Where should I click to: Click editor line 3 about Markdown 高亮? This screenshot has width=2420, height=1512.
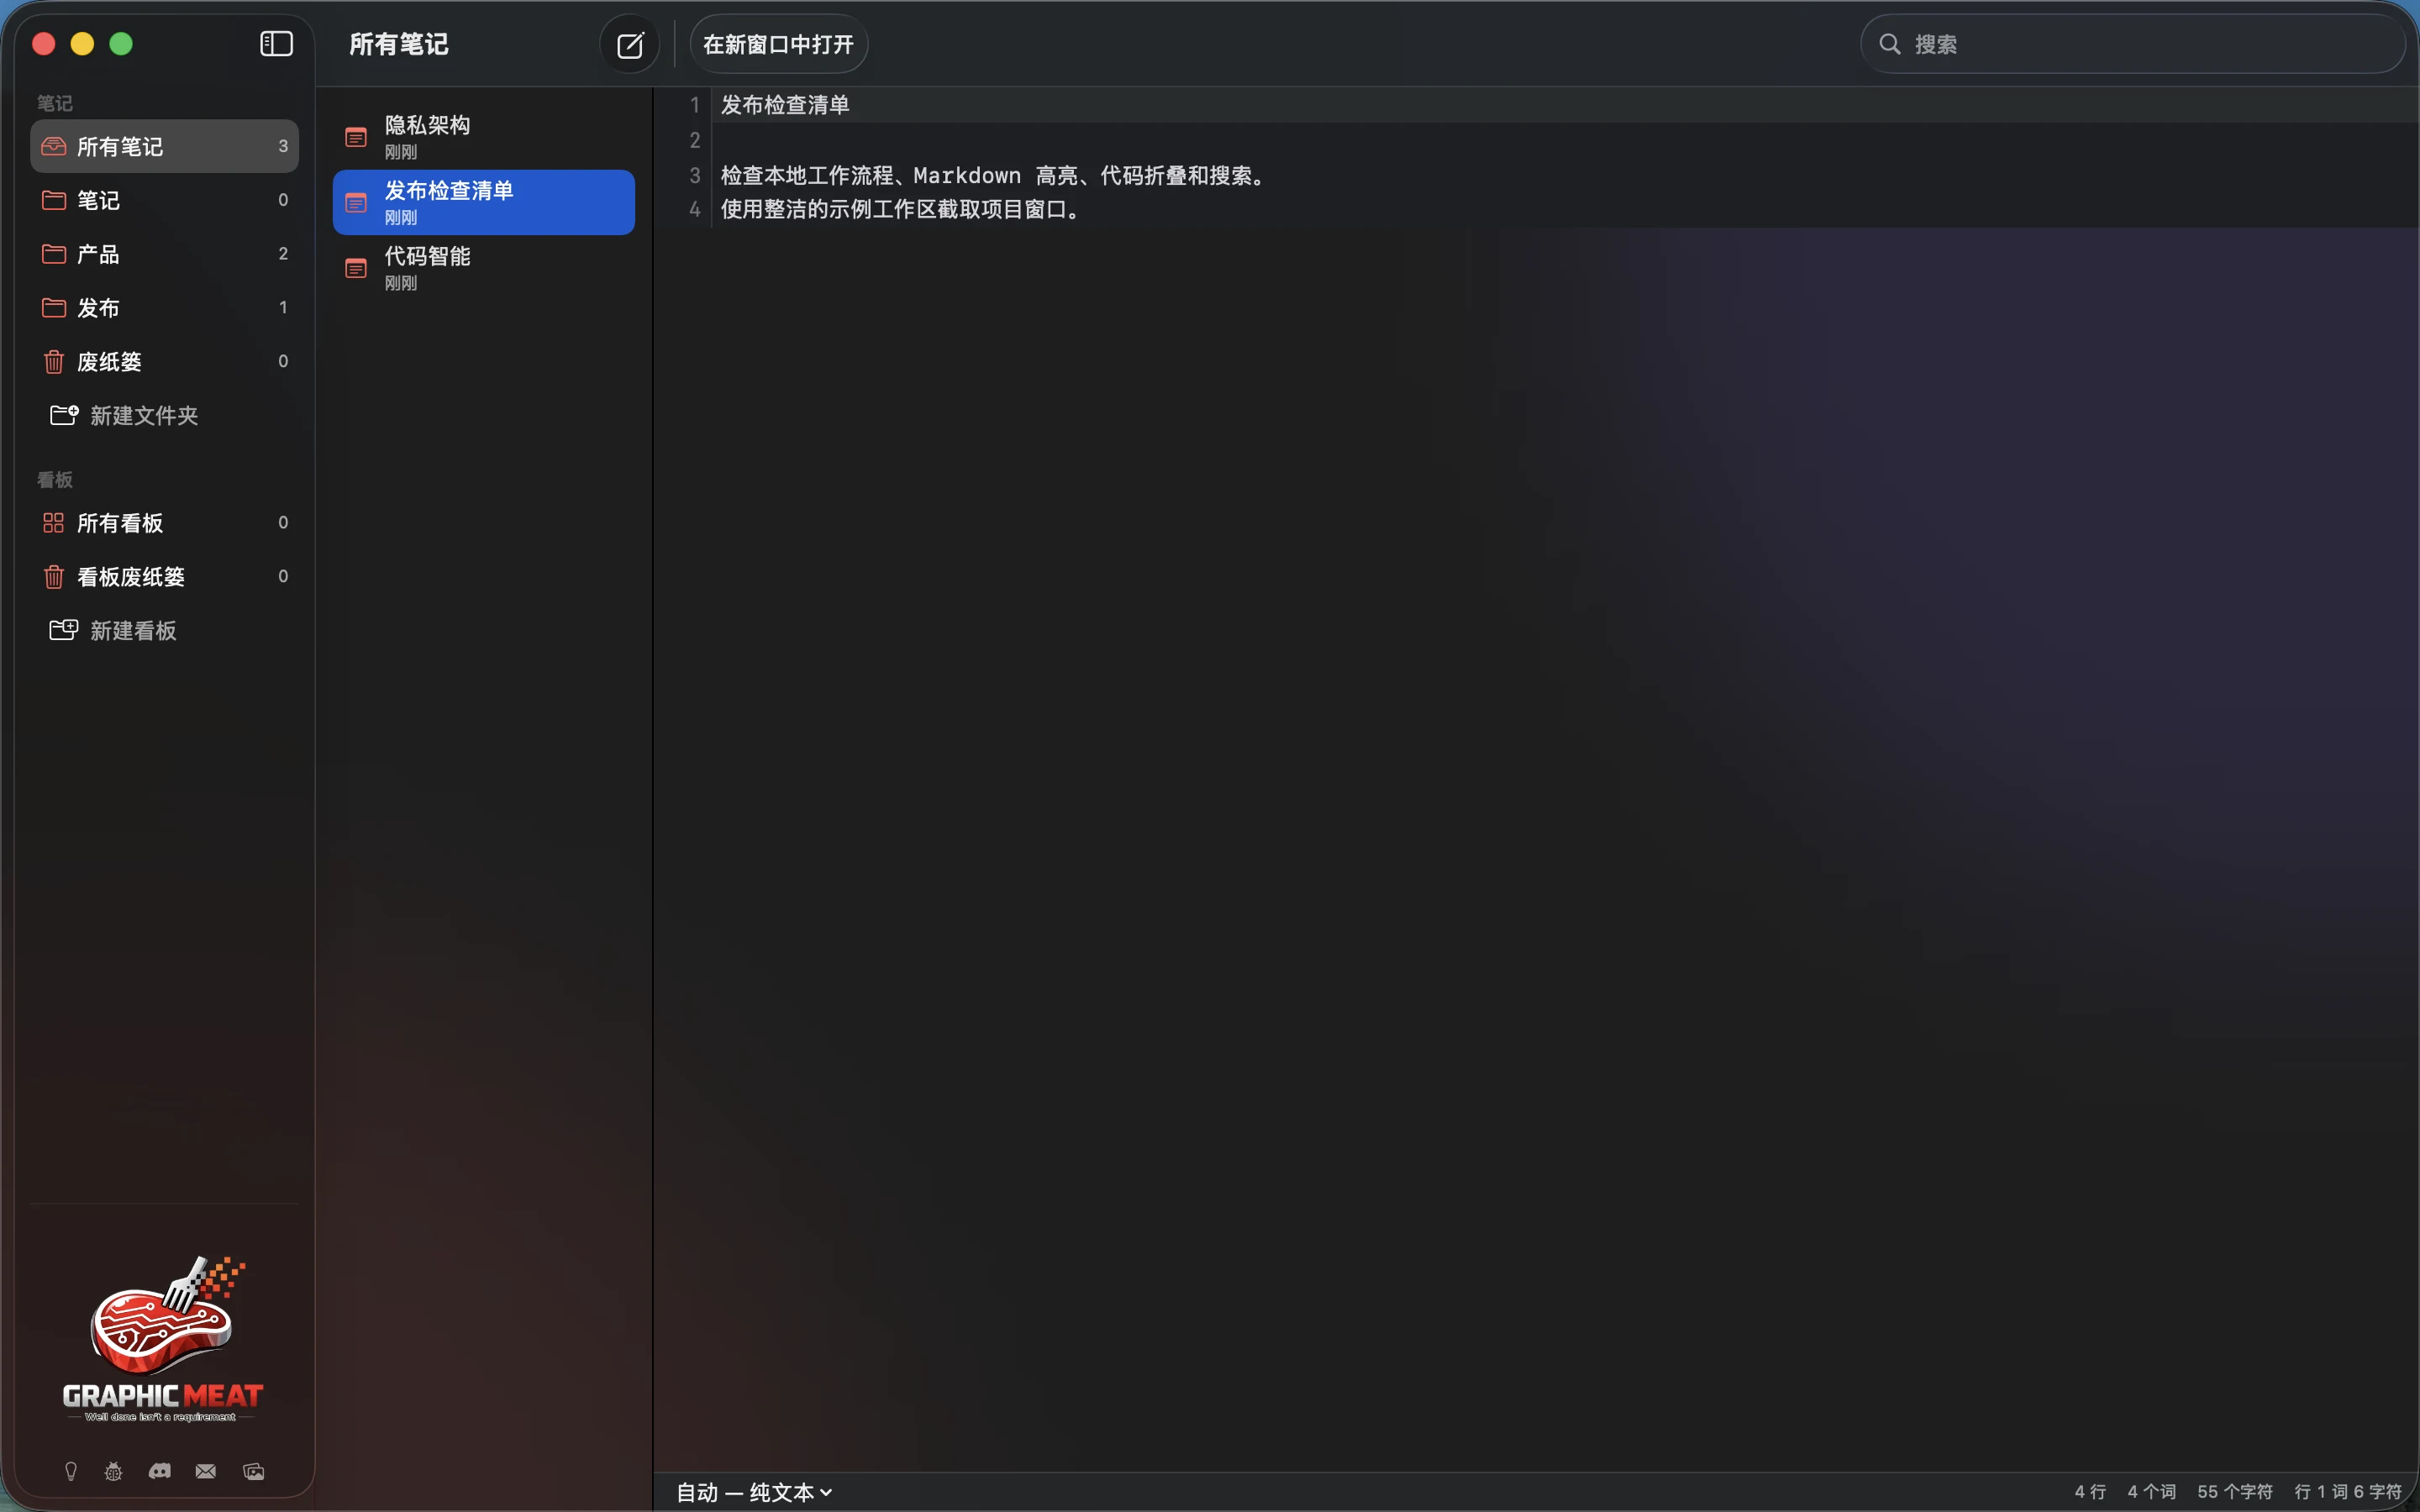(x=996, y=175)
